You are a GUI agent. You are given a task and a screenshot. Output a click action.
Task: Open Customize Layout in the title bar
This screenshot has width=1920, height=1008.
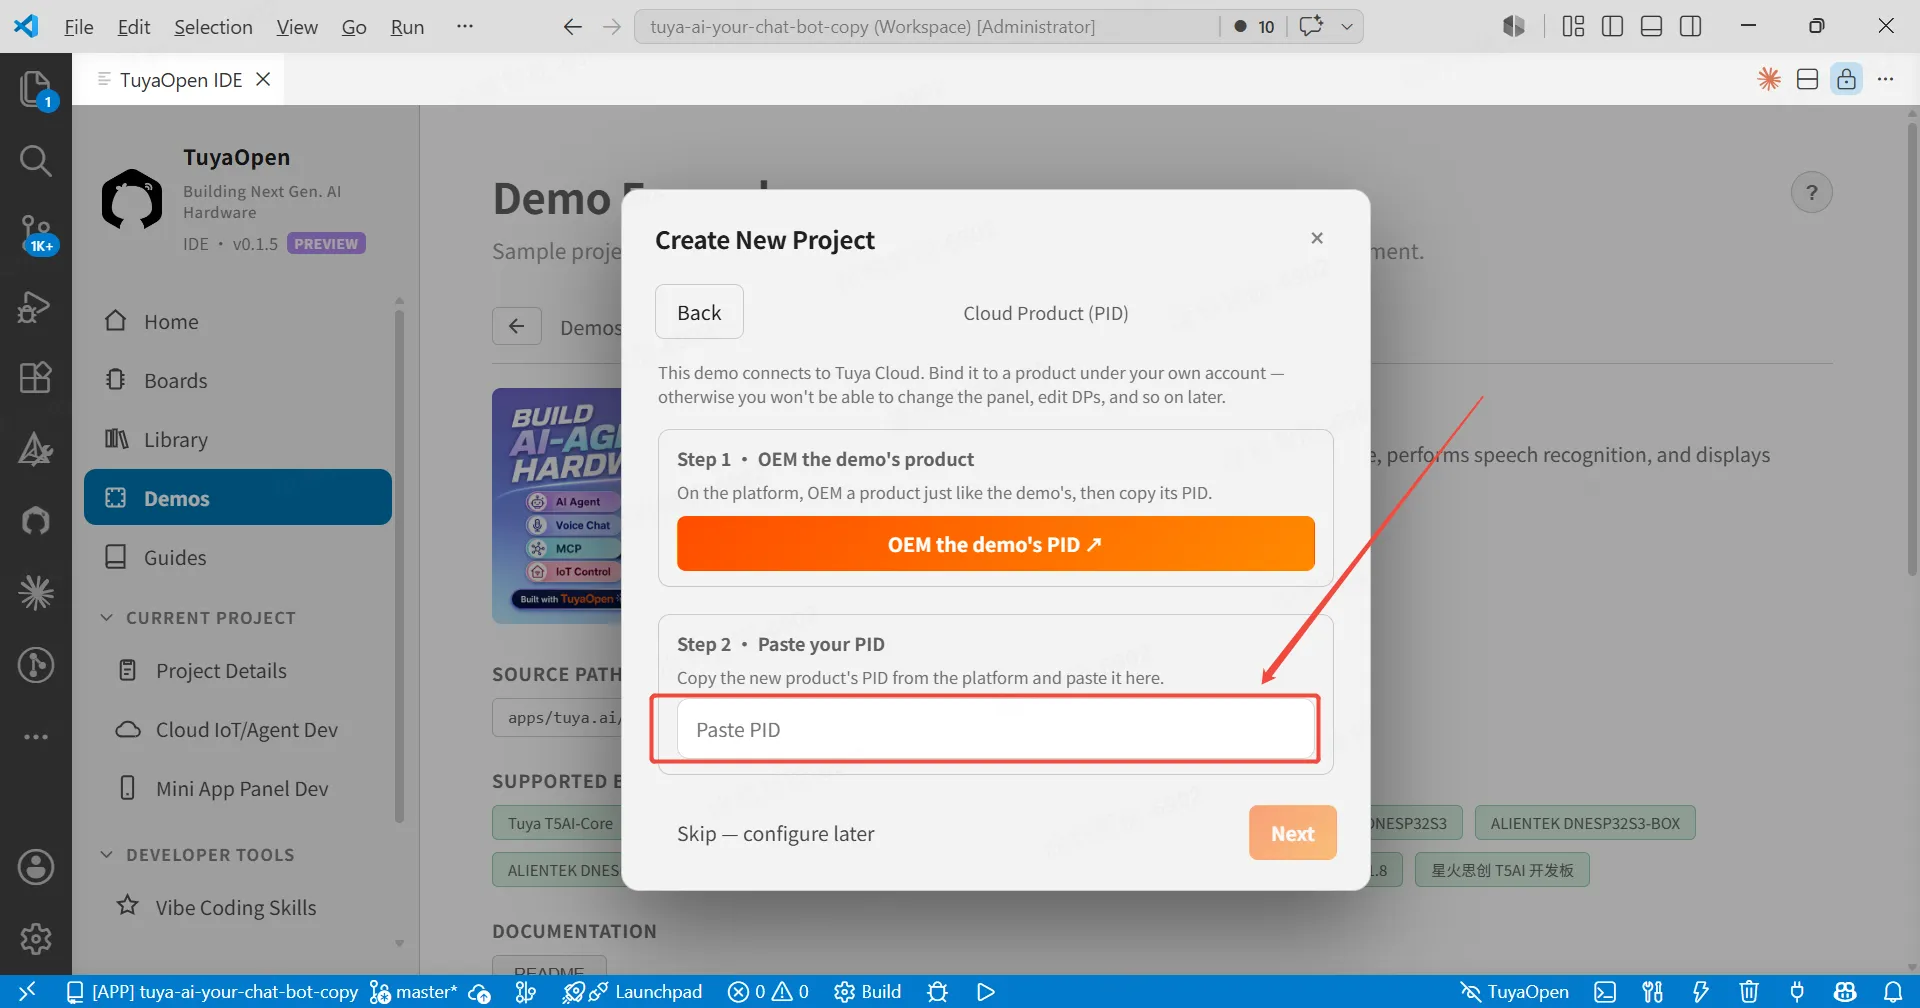coord(1573,26)
